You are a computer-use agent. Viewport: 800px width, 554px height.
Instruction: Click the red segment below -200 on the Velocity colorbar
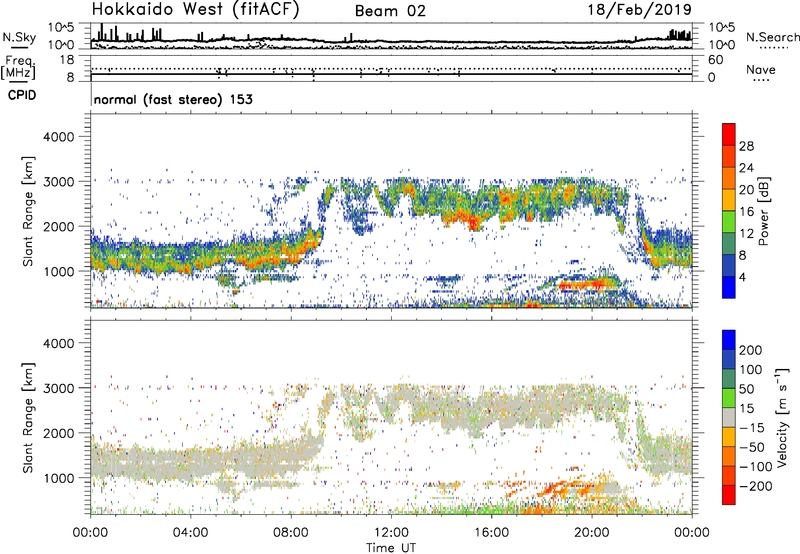729,495
